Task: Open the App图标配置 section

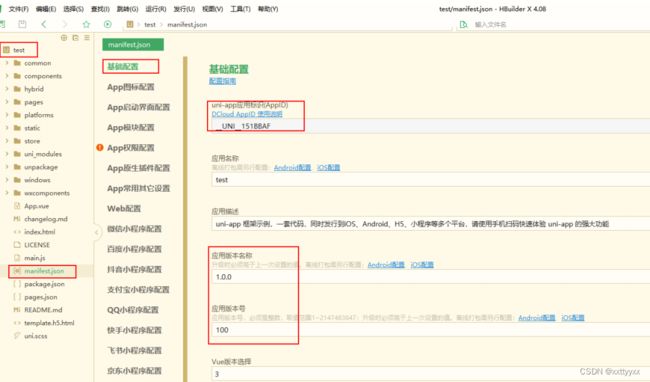Action: (x=131, y=87)
